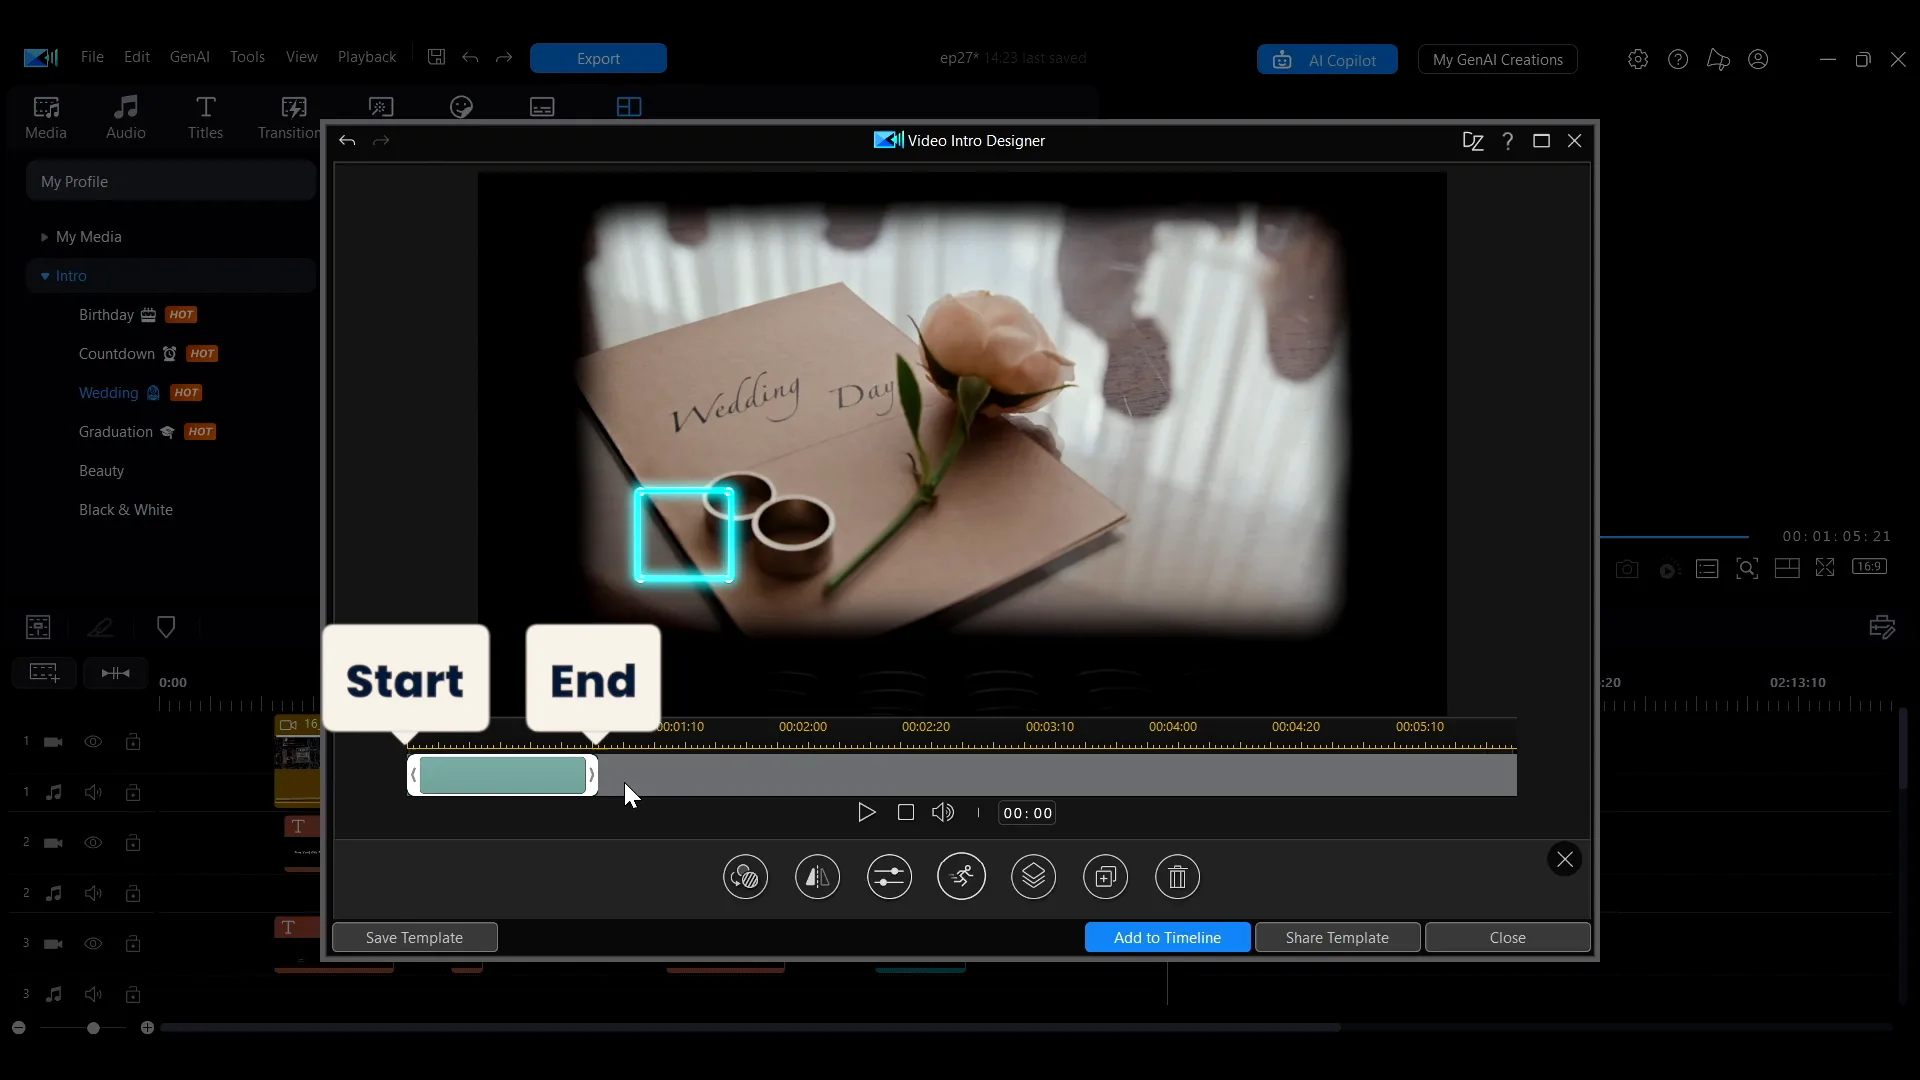The width and height of the screenshot is (1920, 1080).
Task: Open the layer order icon
Action: 1033,877
